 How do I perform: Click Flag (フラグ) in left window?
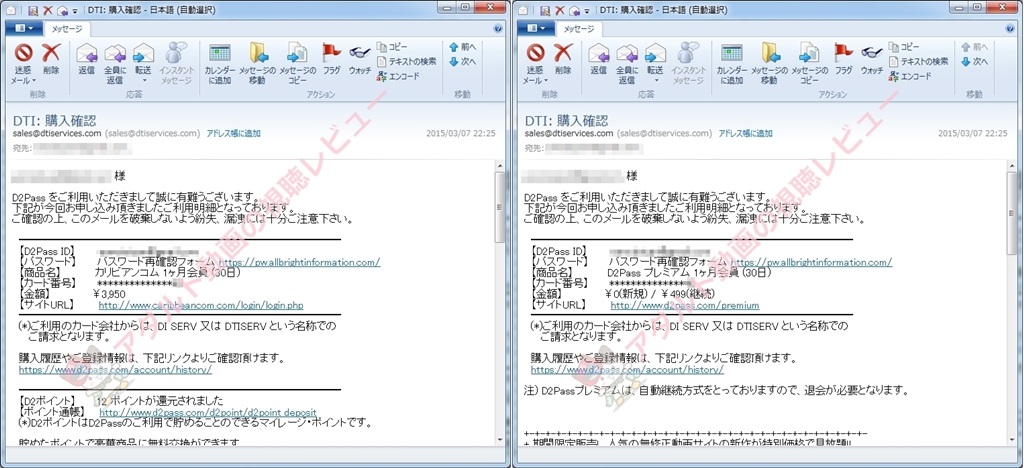click(332, 58)
